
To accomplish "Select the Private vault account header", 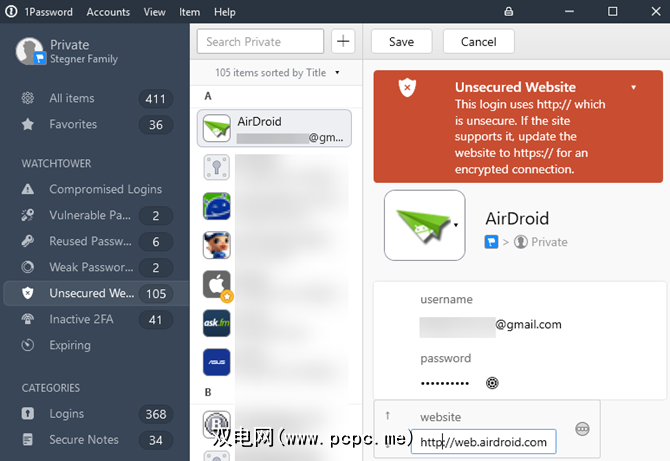I will [x=68, y=51].
